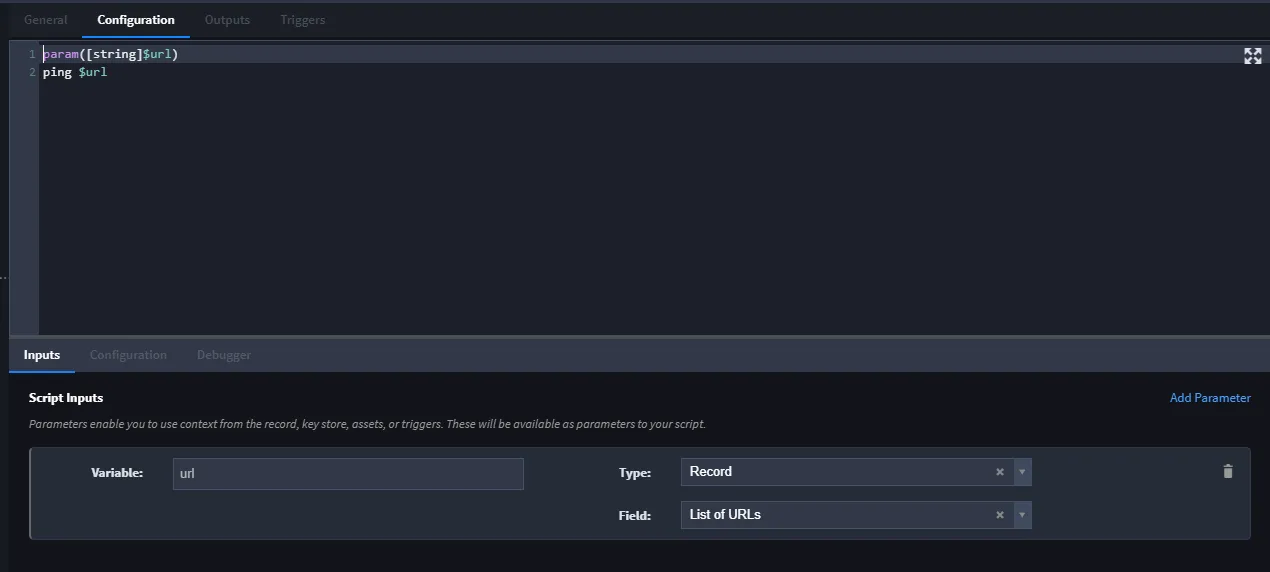This screenshot has width=1270, height=572.
Task: Switch to the General tab
Action: tap(46, 20)
